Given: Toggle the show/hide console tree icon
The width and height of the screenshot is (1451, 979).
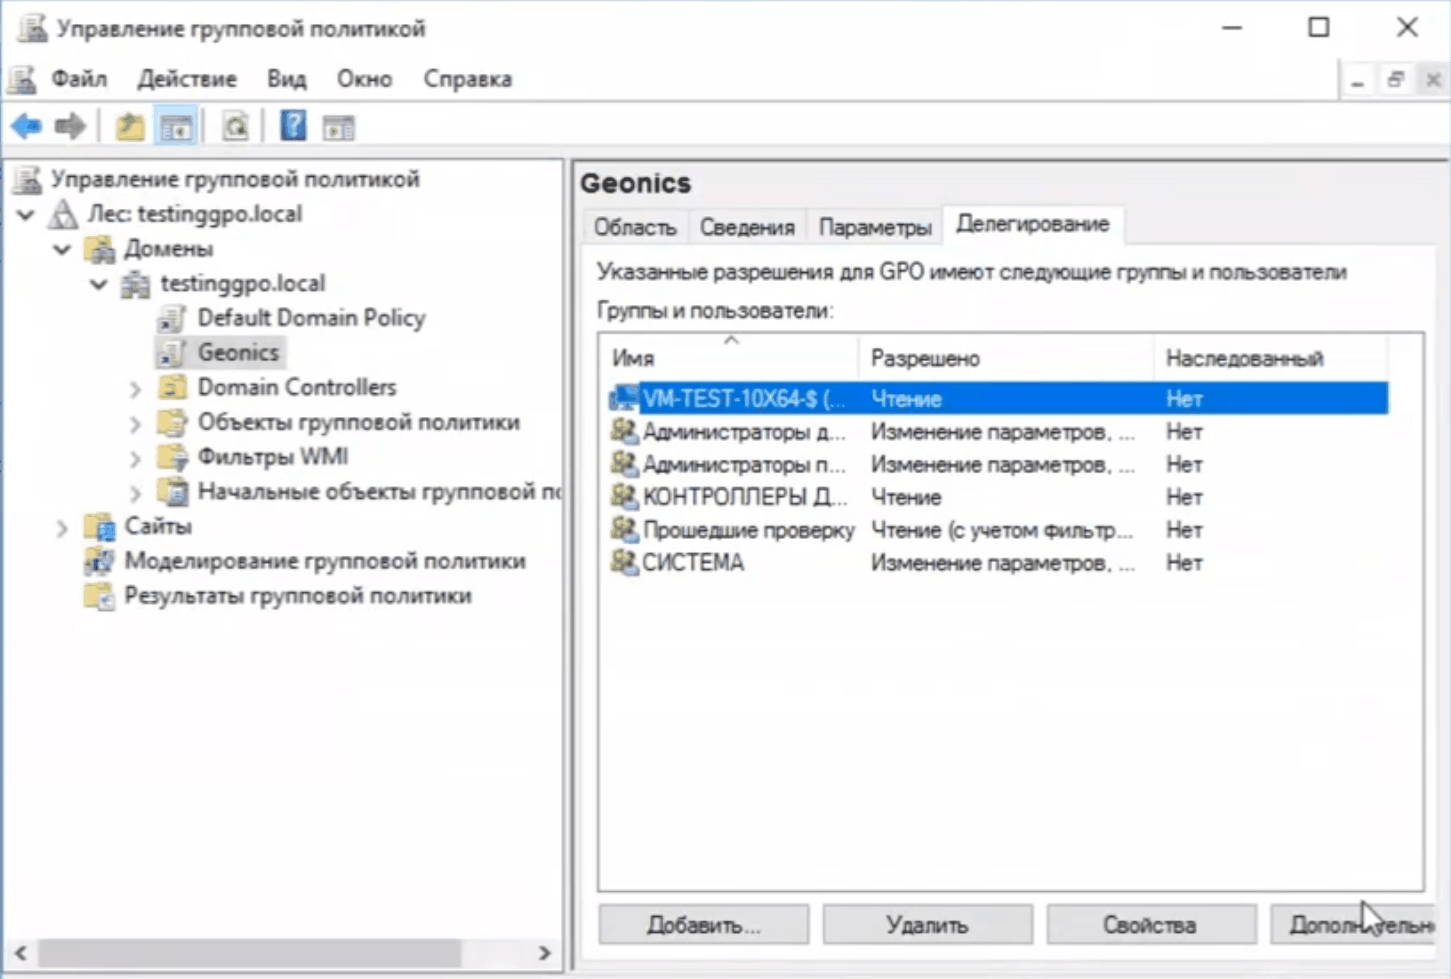Looking at the screenshot, I should pyautogui.click(x=177, y=127).
